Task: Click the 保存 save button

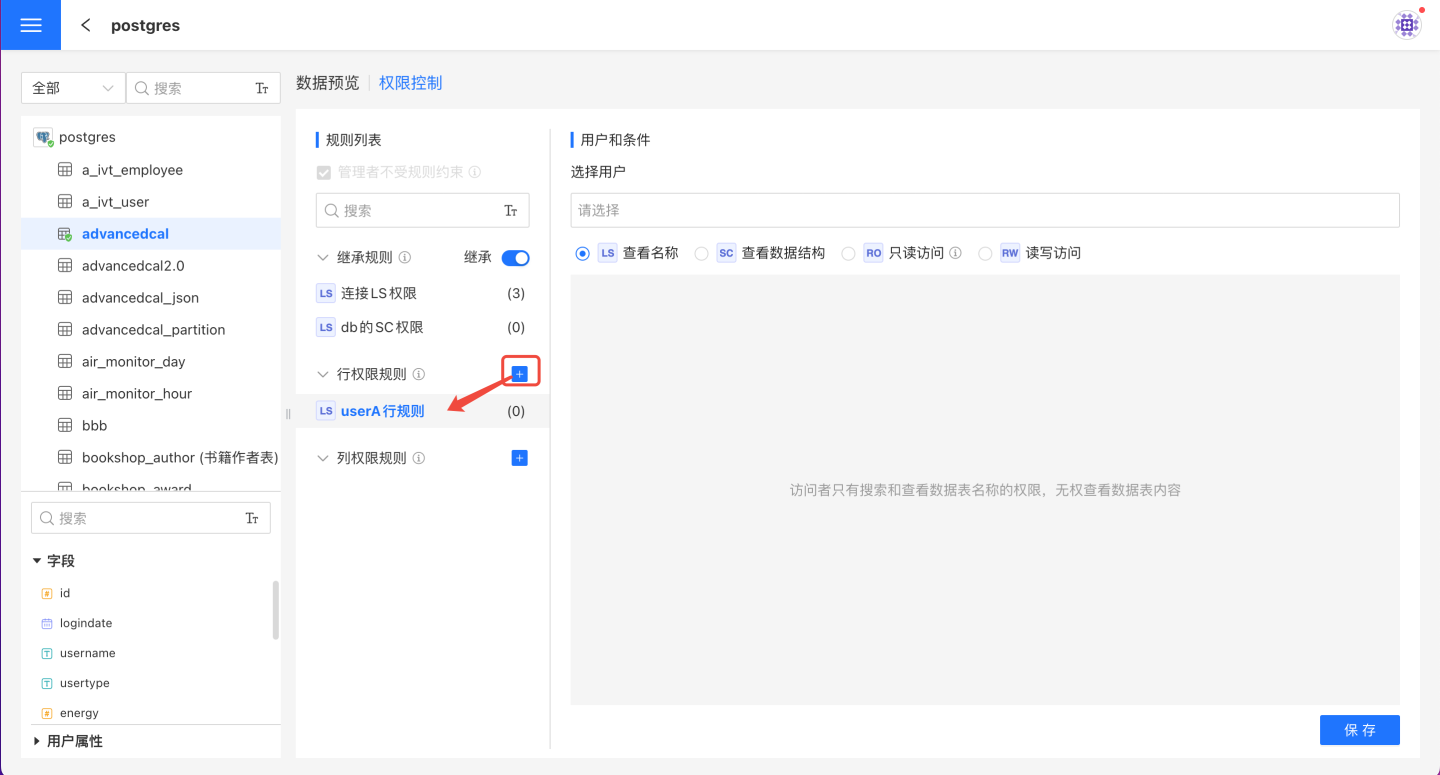Action: [1359, 730]
